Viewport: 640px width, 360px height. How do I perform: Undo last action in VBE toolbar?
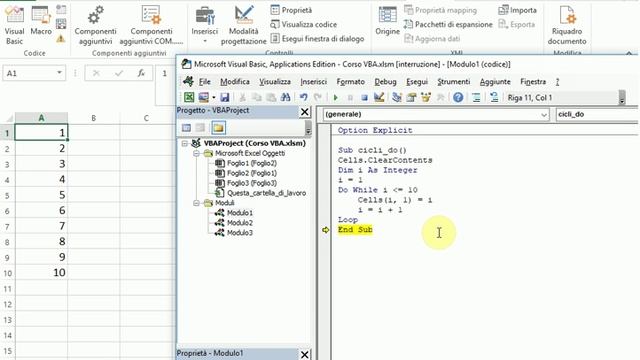[303, 97]
